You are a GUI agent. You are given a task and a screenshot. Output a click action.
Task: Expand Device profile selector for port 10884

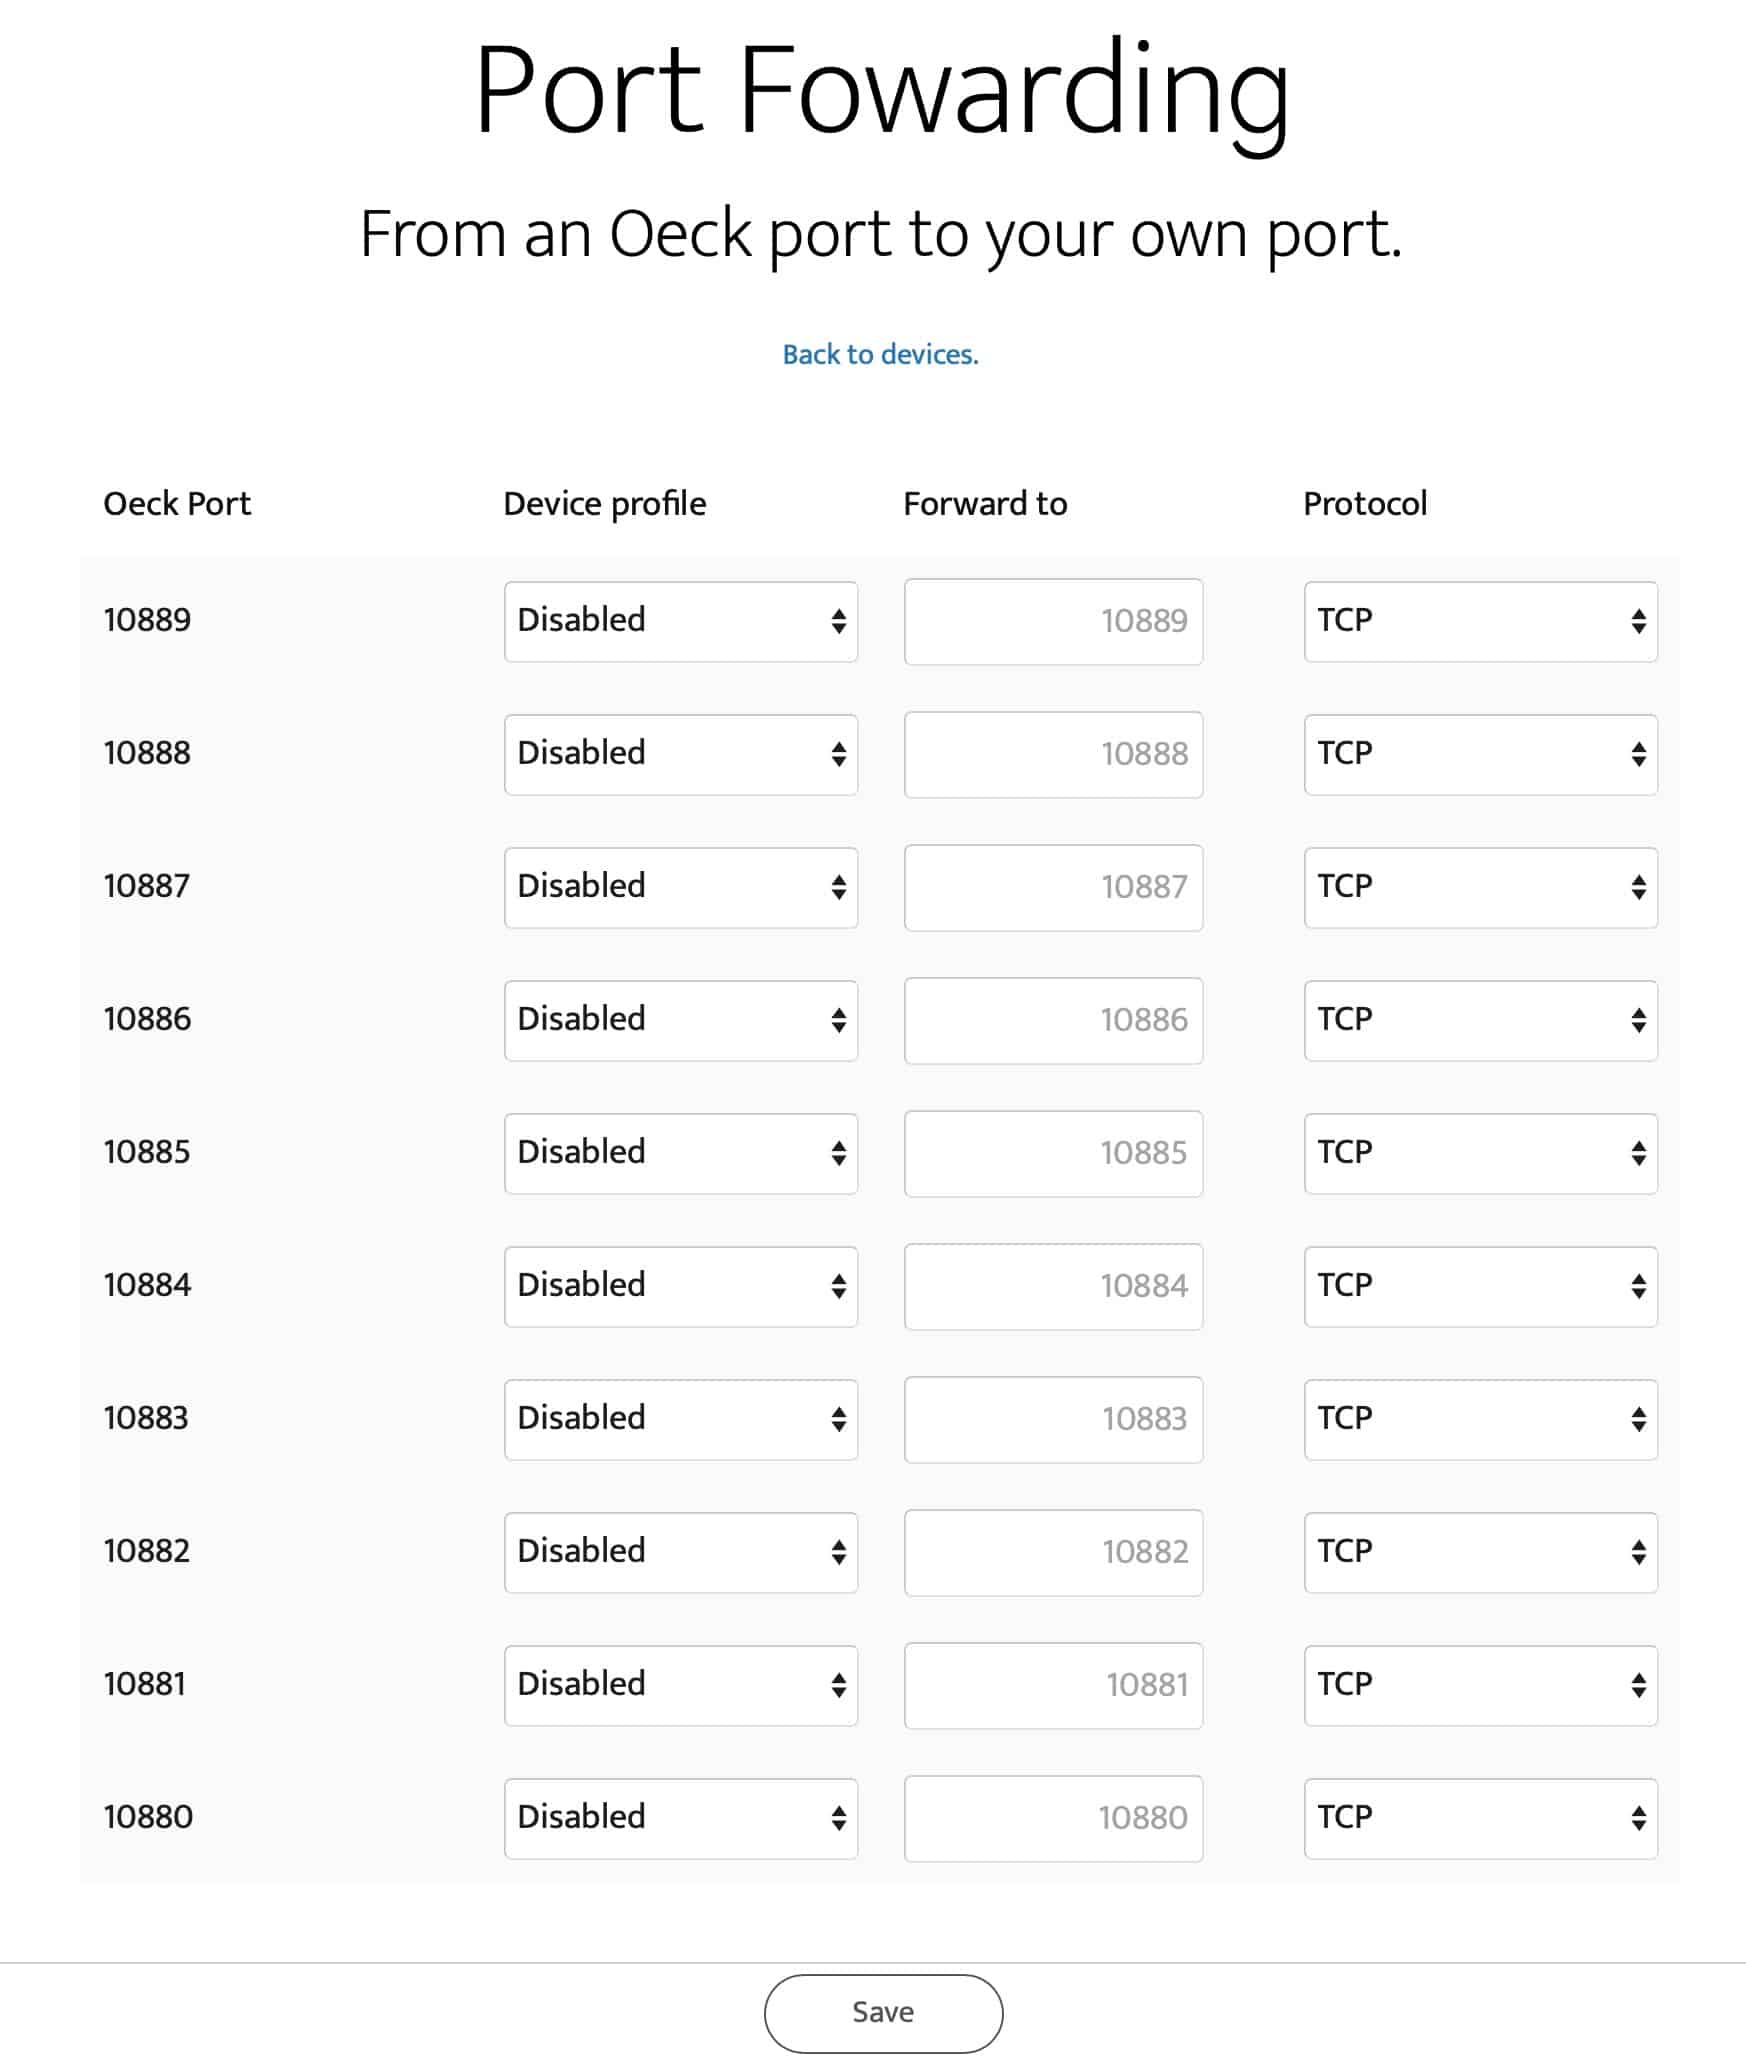pyautogui.click(x=681, y=1286)
